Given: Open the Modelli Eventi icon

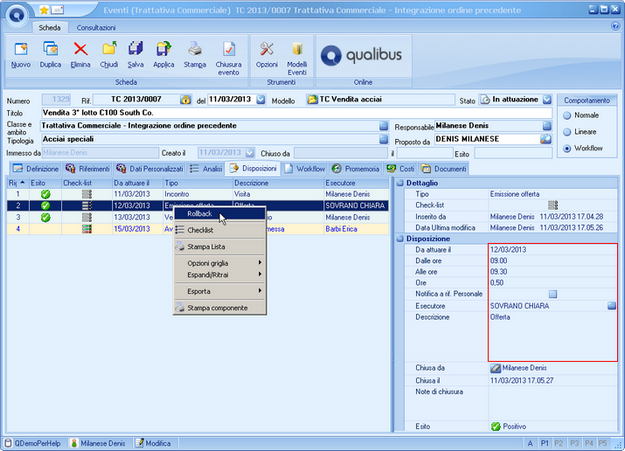Looking at the screenshot, I should pyautogui.click(x=297, y=49).
